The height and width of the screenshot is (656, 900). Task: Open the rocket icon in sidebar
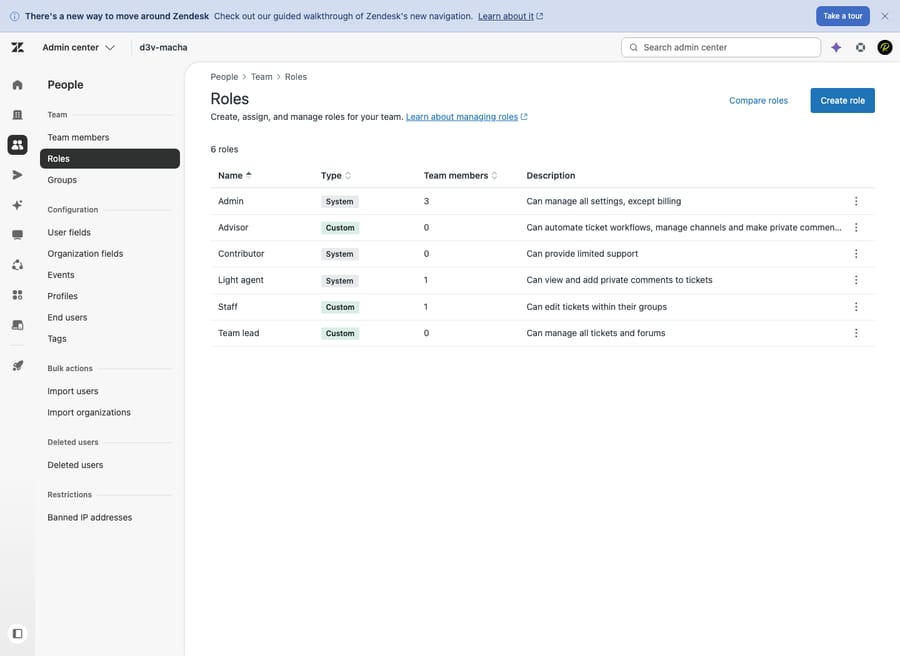(x=17, y=366)
